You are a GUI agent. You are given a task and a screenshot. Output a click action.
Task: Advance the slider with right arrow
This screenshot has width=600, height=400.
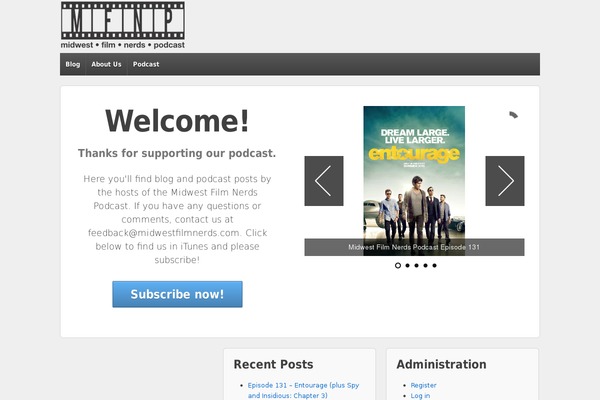(x=505, y=181)
